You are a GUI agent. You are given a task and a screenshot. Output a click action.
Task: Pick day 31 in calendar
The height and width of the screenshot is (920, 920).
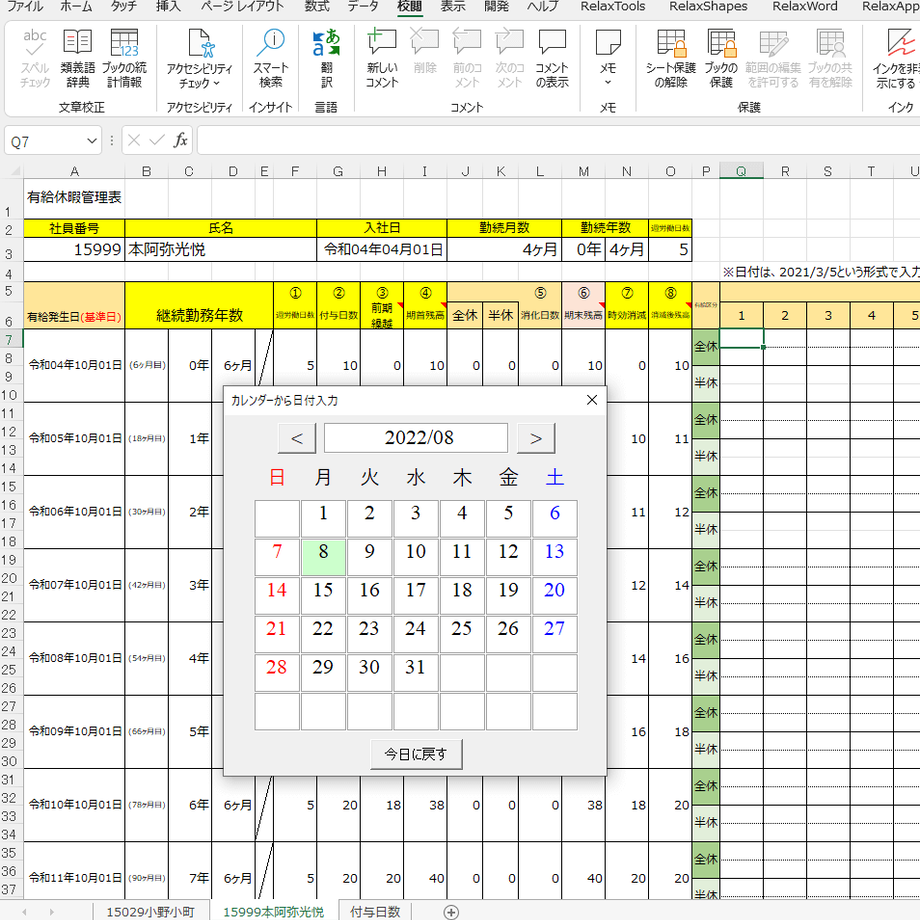tap(415, 672)
